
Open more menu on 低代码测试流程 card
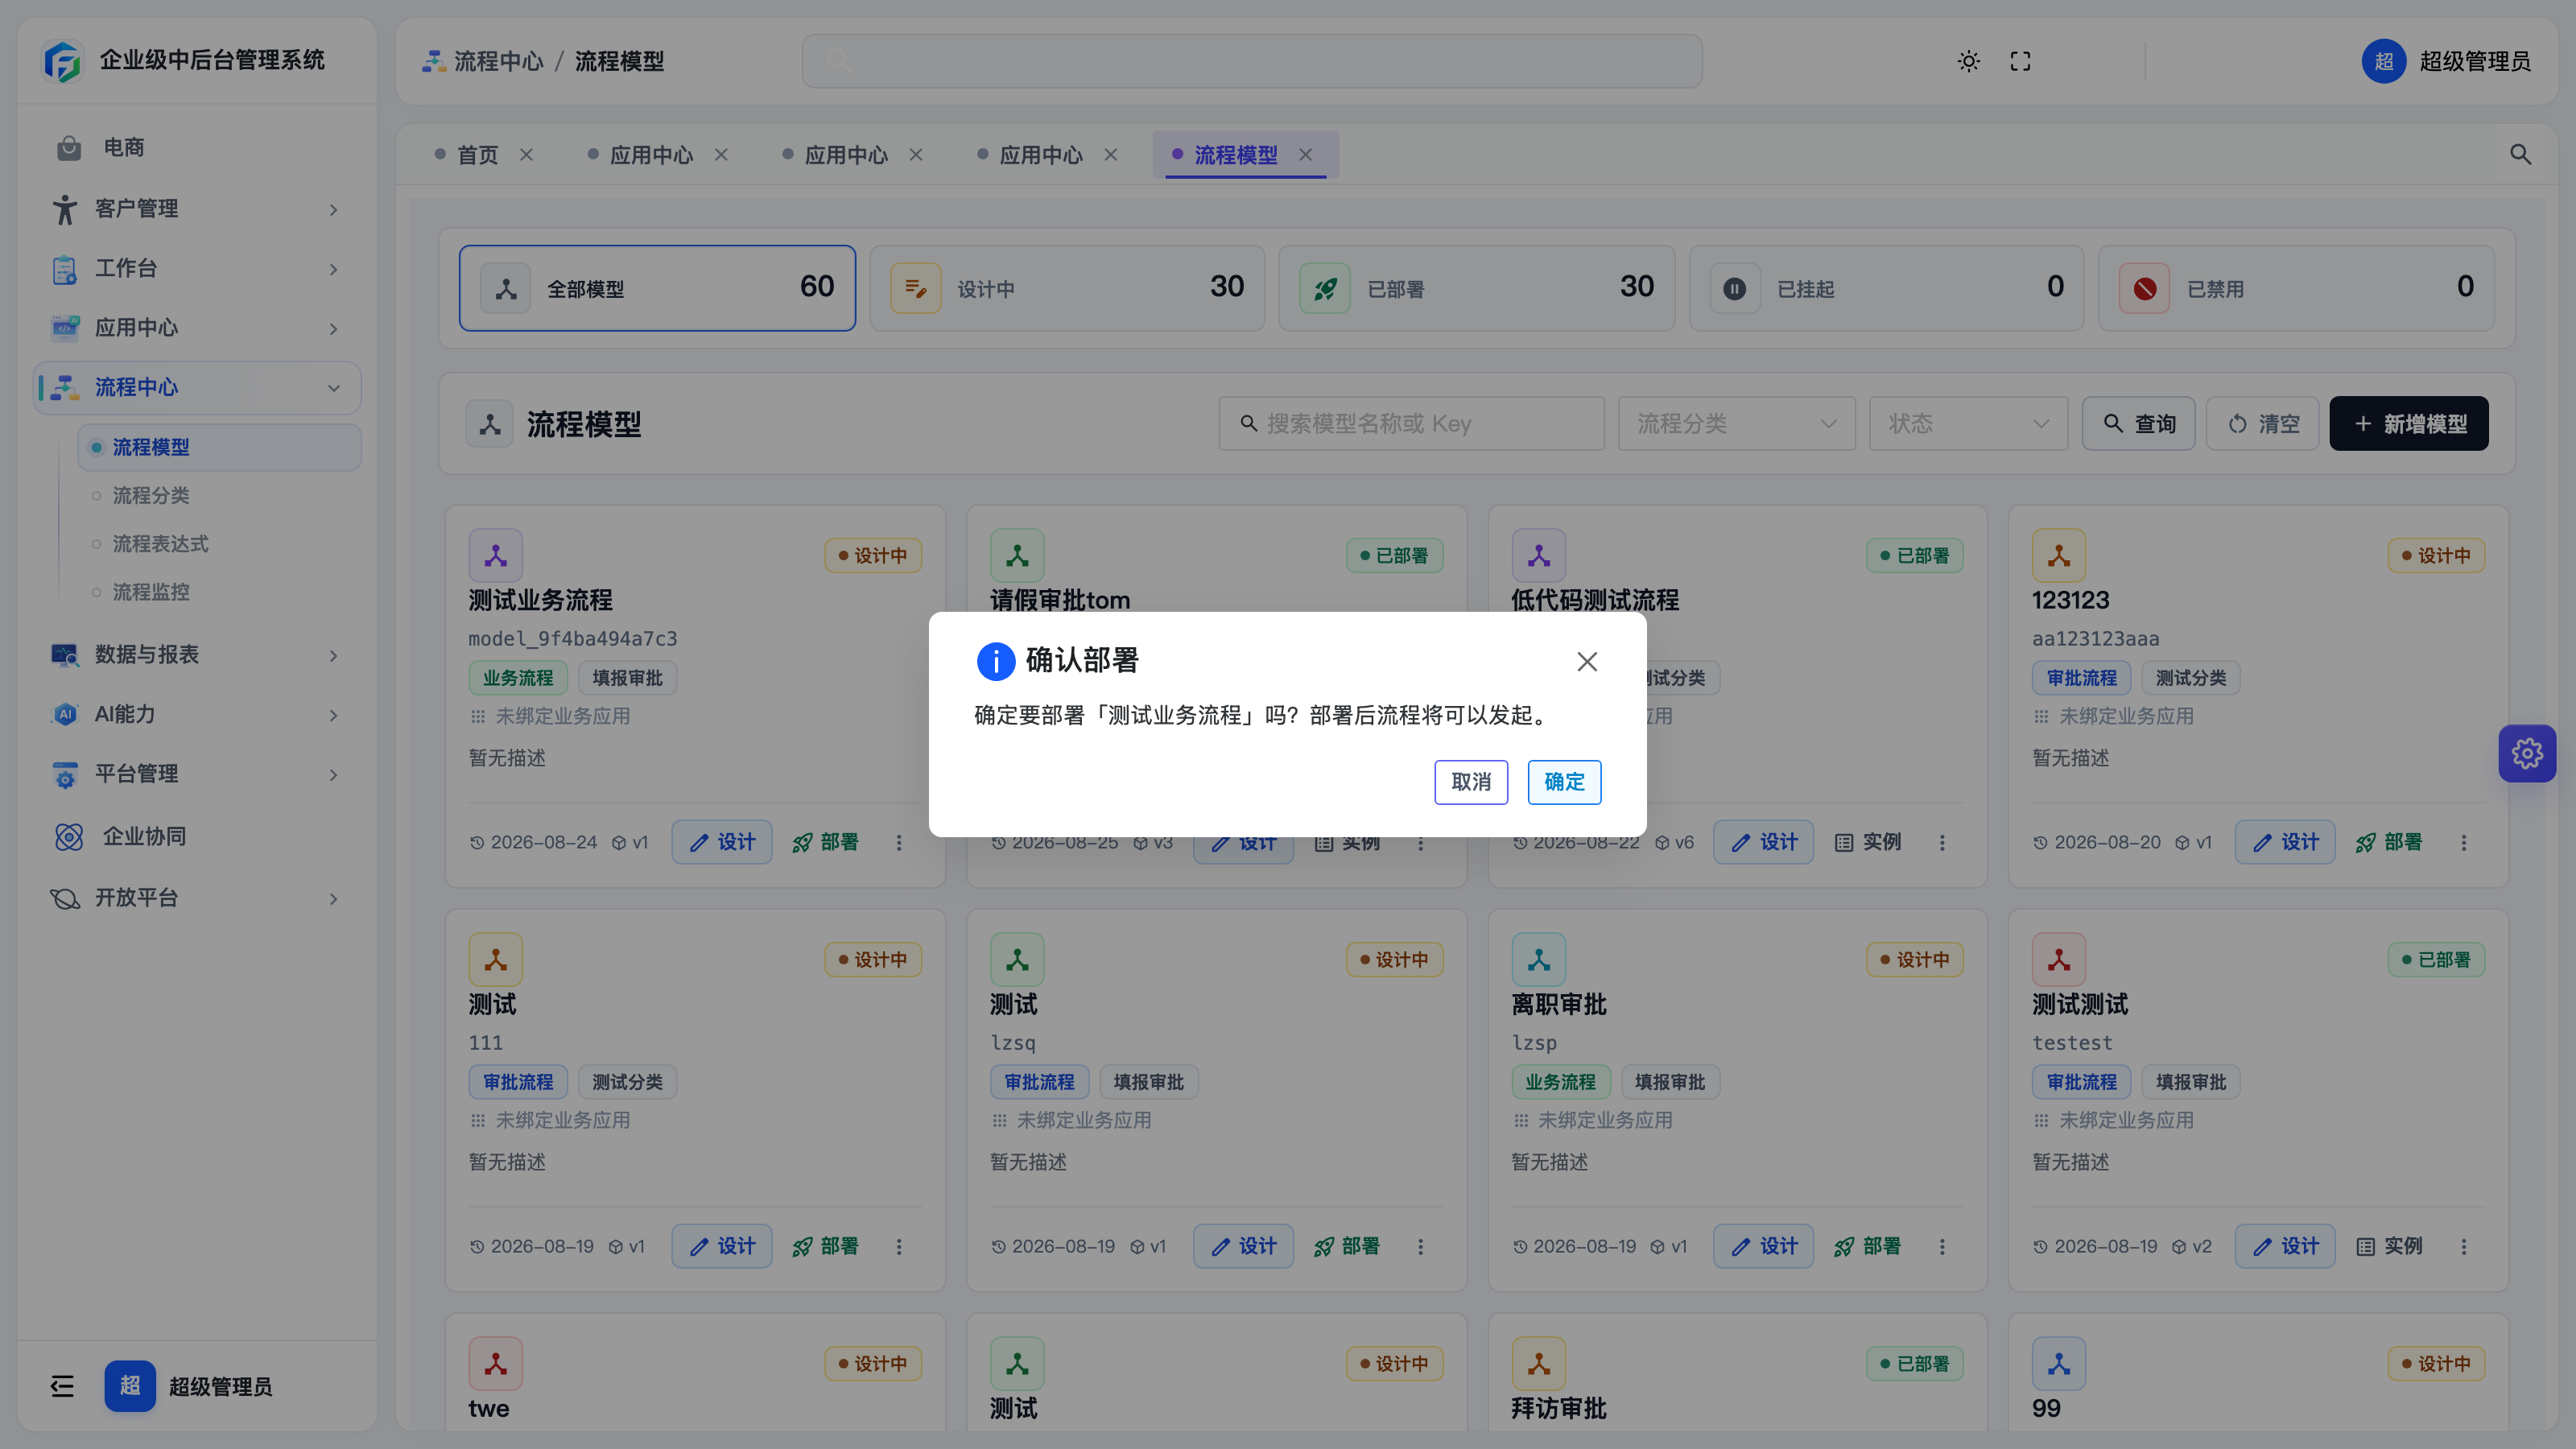[1942, 843]
